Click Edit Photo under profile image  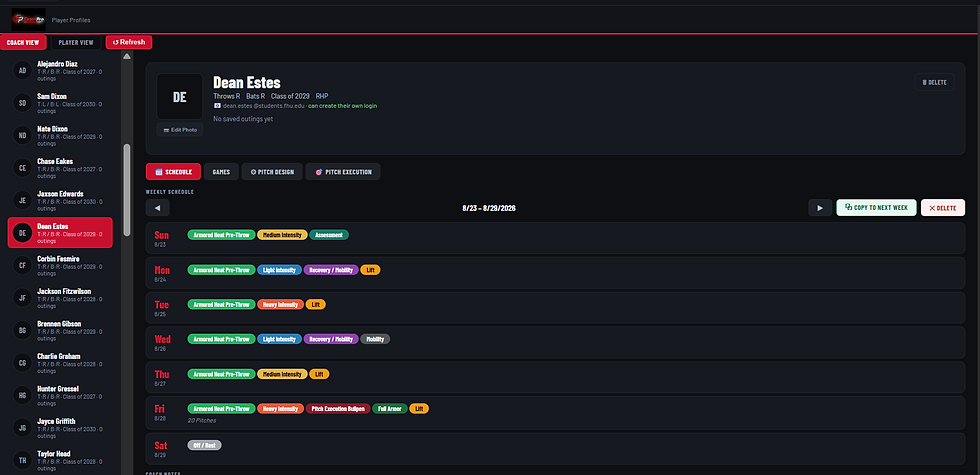(179, 130)
